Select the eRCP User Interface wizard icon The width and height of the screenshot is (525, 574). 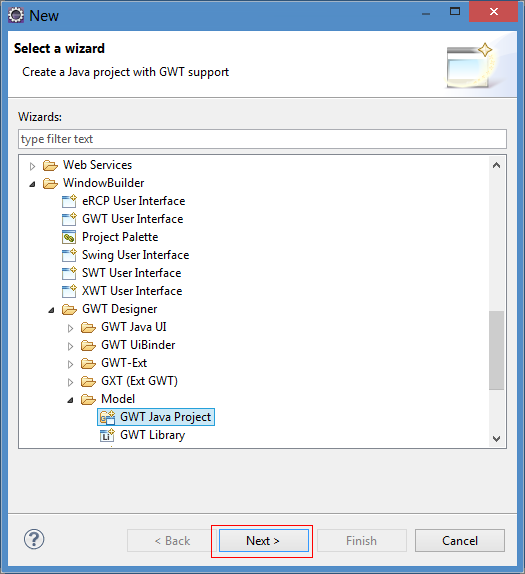69,201
